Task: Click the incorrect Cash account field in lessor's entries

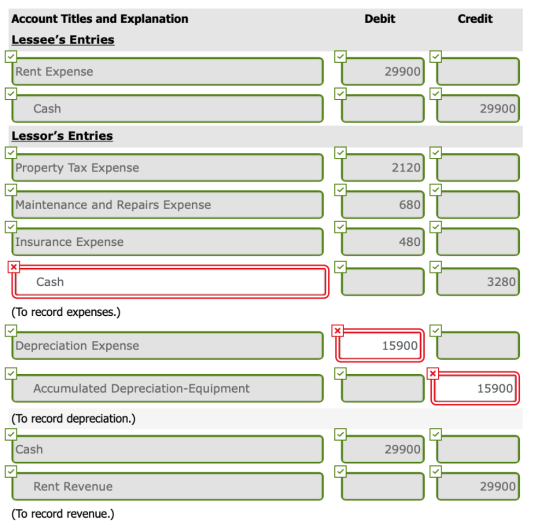Action: pyautogui.click(x=170, y=282)
